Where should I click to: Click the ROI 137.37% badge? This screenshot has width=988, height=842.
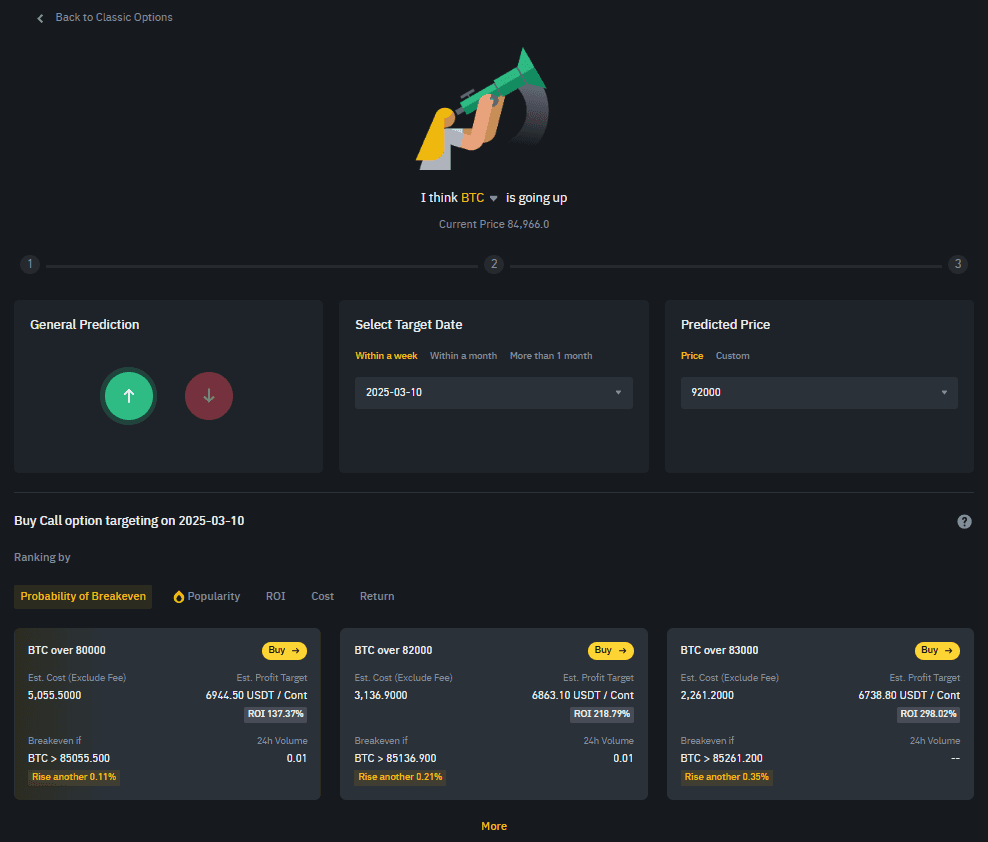tap(275, 714)
